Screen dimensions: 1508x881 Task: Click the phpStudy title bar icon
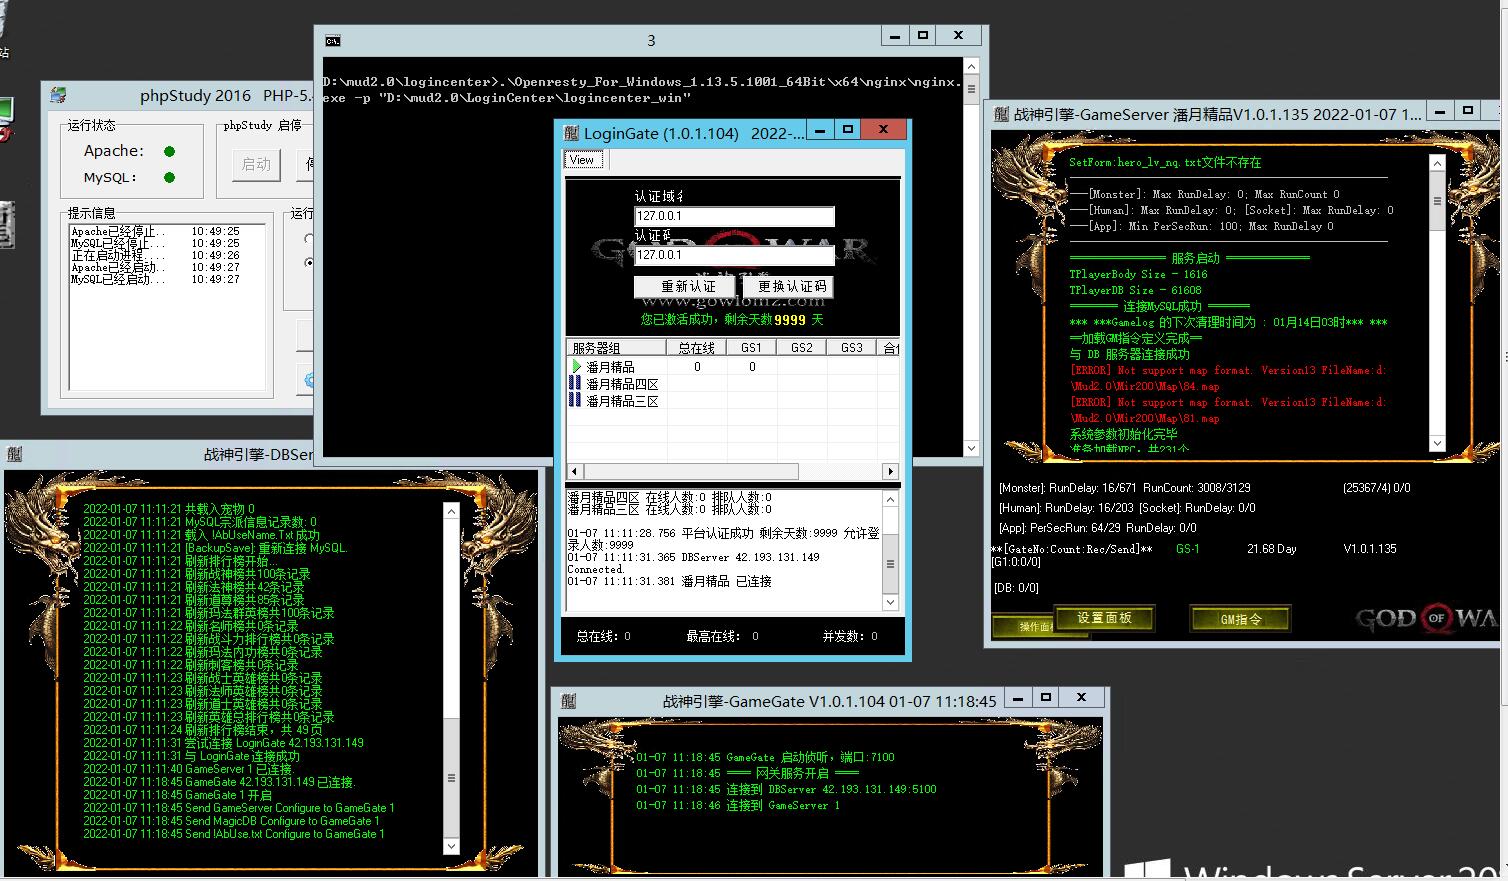tap(59, 96)
